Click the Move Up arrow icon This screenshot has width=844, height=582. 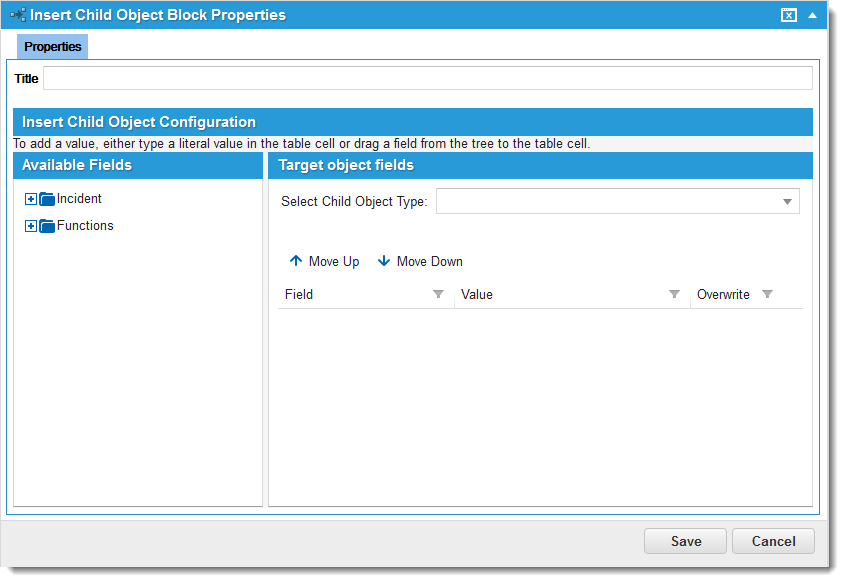(295, 260)
